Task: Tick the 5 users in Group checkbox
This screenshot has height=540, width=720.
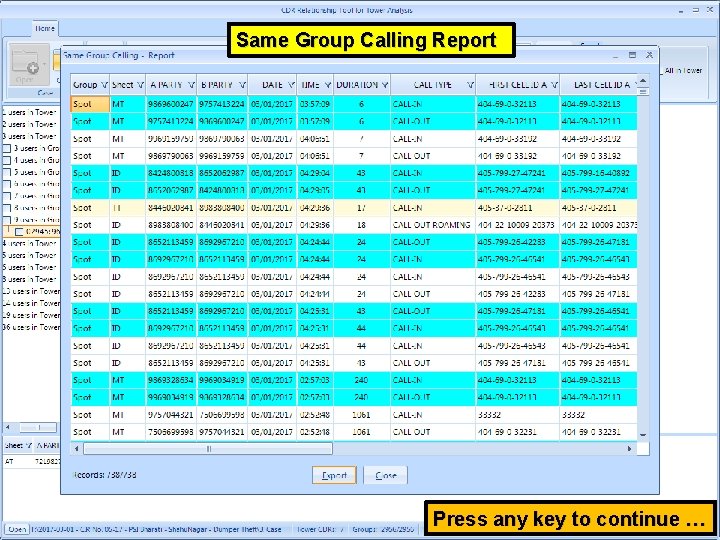Action: pyautogui.click(x=7, y=173)
